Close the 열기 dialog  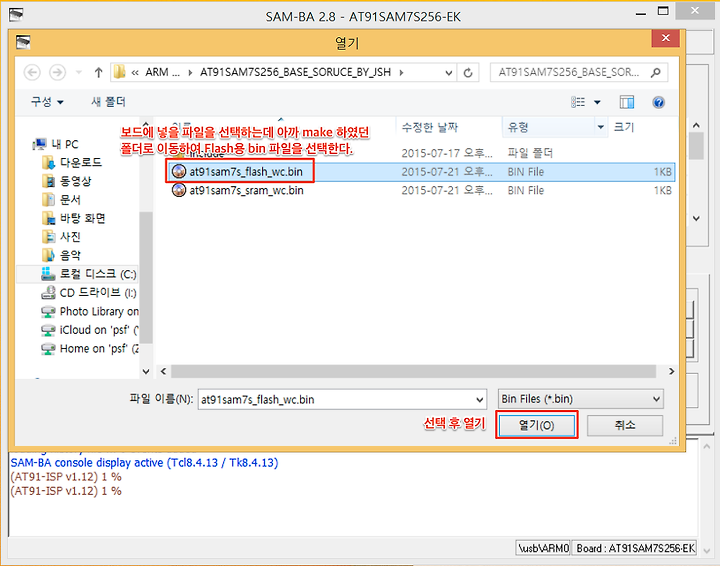(x=665, y=39)
